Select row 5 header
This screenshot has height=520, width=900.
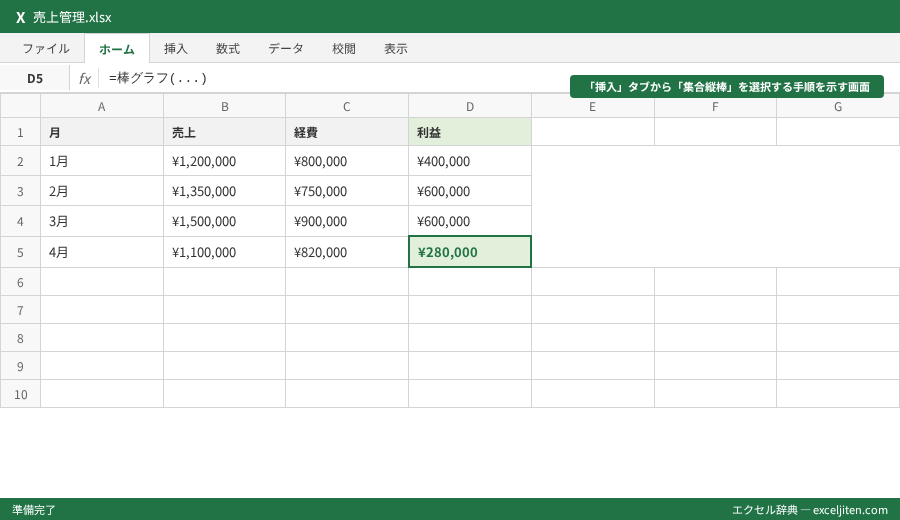pyautogui.click(x=20, y=252)
